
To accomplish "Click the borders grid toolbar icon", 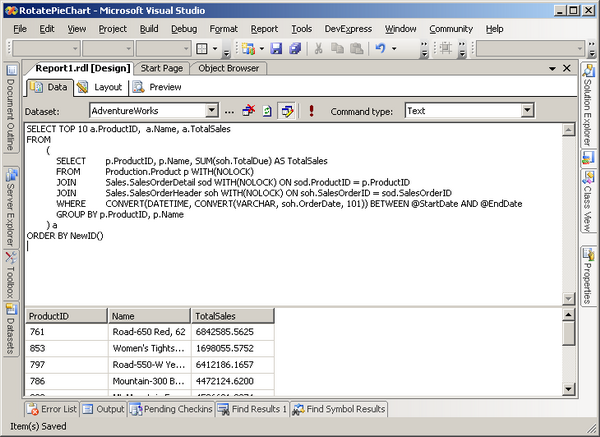I will [x=202, y=49].
